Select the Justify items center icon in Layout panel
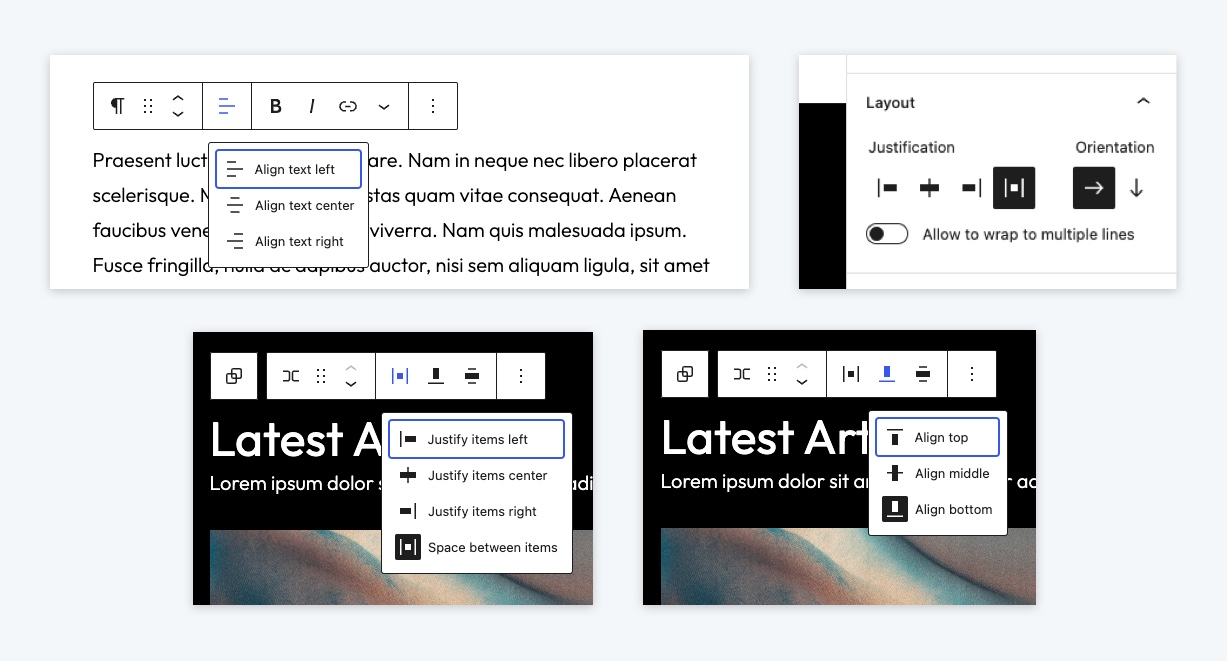The height and width of the screenshot is (661, 1227). [x=930, y=188]
